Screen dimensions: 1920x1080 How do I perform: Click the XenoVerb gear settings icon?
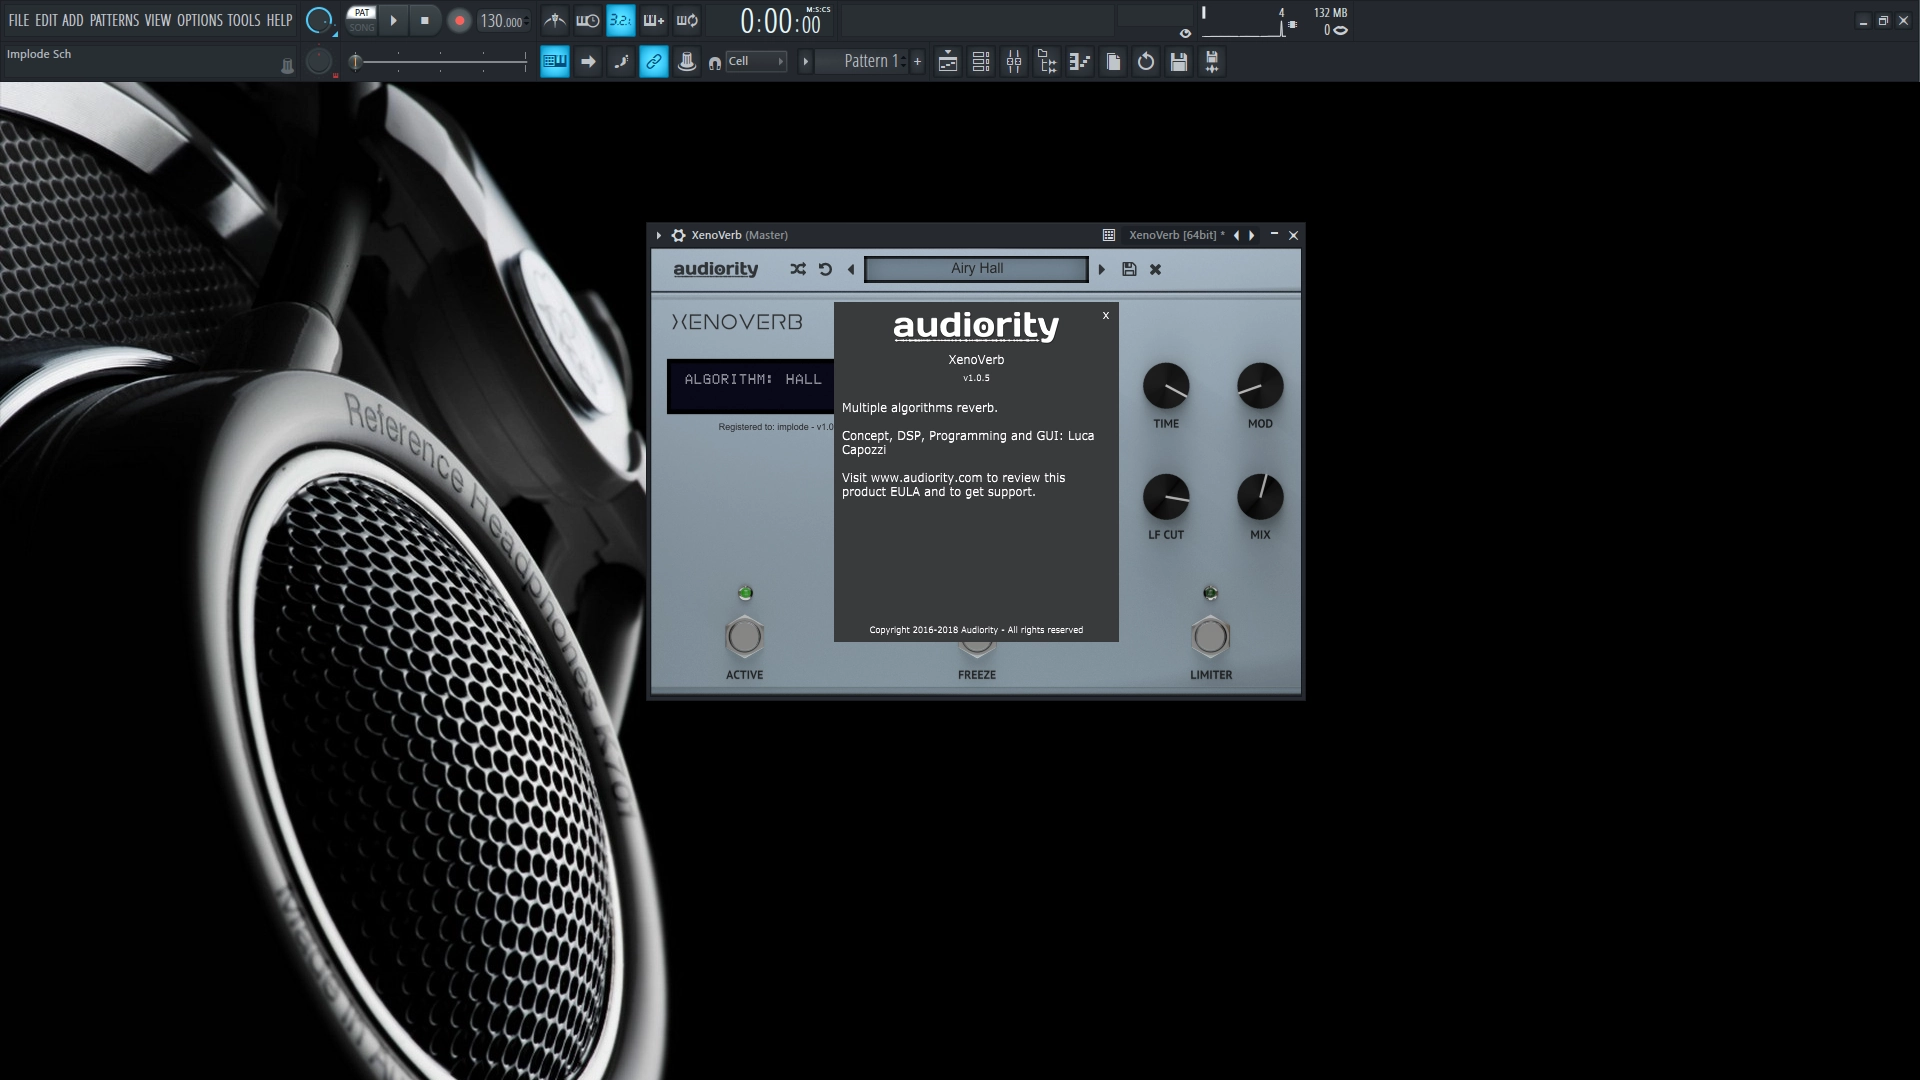(x=678, y=235)
